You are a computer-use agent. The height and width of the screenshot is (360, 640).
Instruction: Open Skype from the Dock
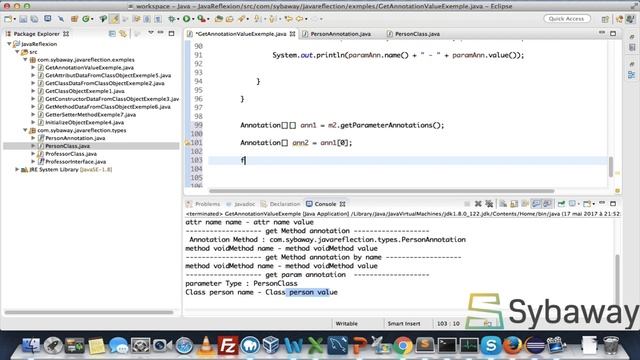click(491, 346)
